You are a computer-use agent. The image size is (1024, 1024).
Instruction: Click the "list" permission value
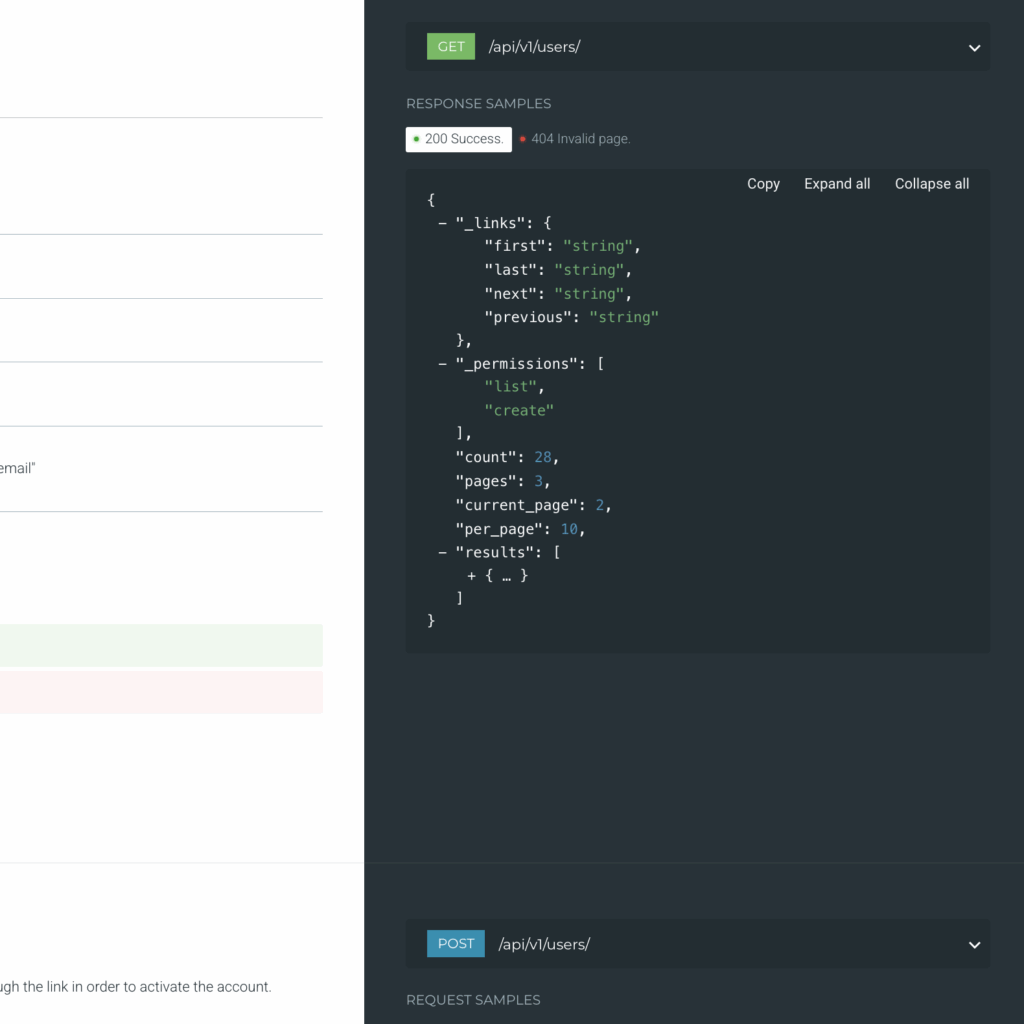(510, 387)
